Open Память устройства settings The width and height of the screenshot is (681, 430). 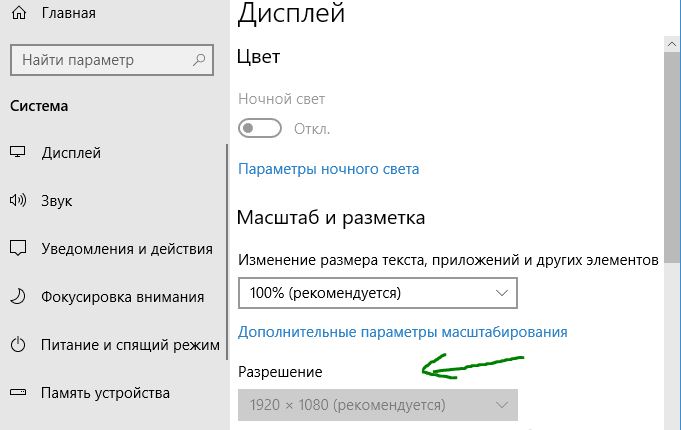pos(106,393)
